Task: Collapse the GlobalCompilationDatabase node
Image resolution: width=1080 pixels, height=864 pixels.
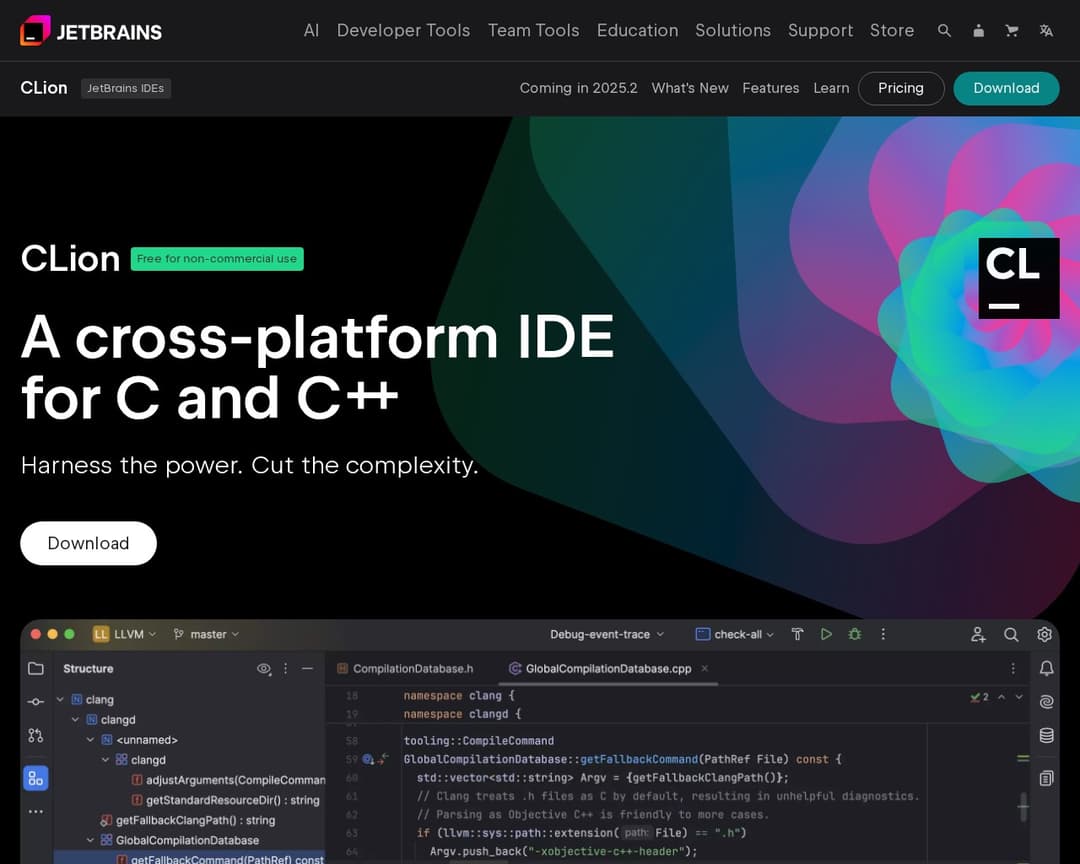Action: [90, 840]
